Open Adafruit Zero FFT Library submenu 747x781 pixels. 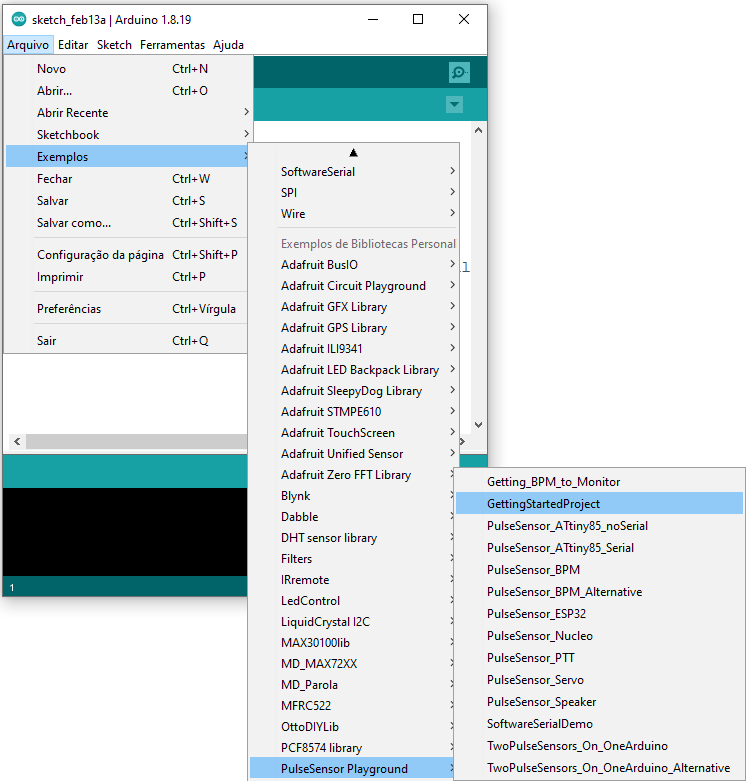click(352, 475)
